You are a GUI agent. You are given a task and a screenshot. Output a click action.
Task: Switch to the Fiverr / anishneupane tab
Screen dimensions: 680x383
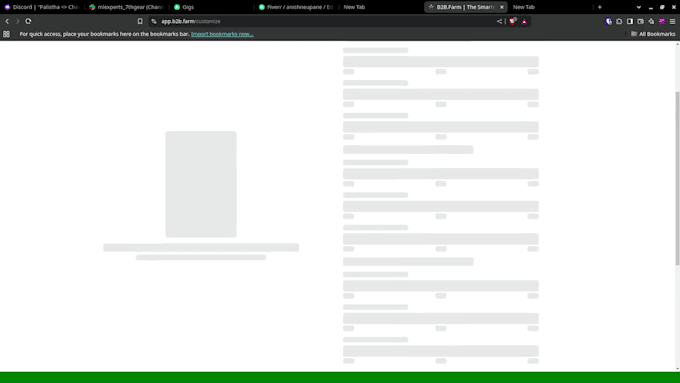pos(296,7)
